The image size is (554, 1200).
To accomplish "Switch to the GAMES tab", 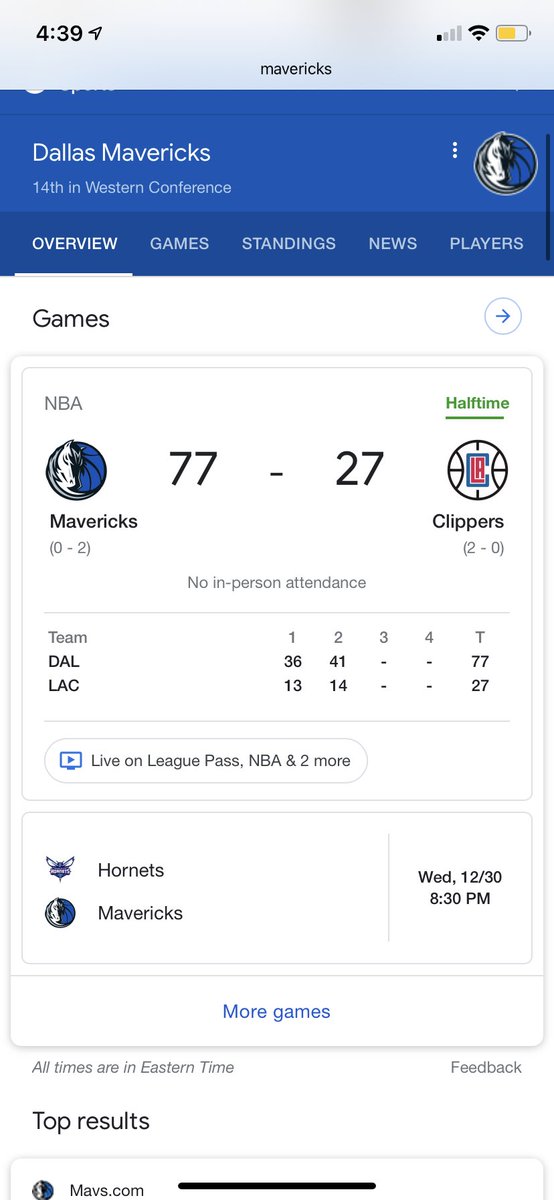I will click(x=180, y=243).
